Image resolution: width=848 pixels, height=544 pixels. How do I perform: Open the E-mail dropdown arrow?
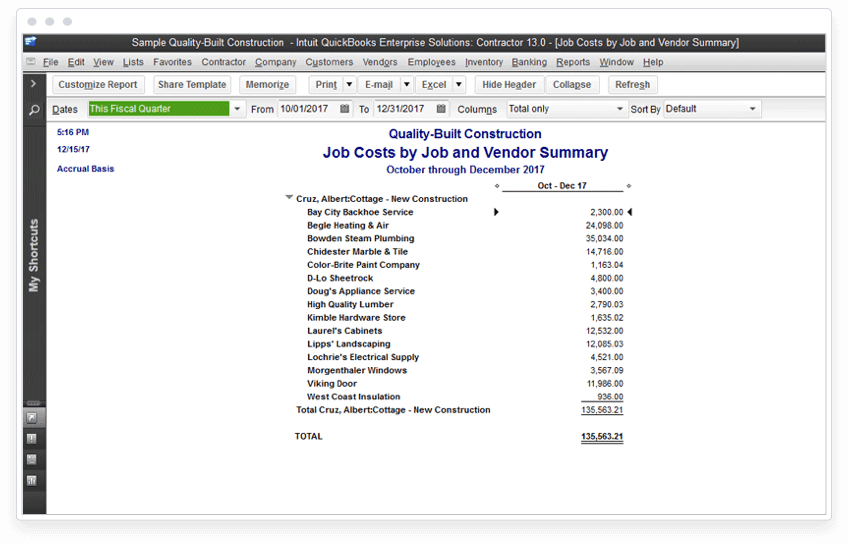(407, 84)
